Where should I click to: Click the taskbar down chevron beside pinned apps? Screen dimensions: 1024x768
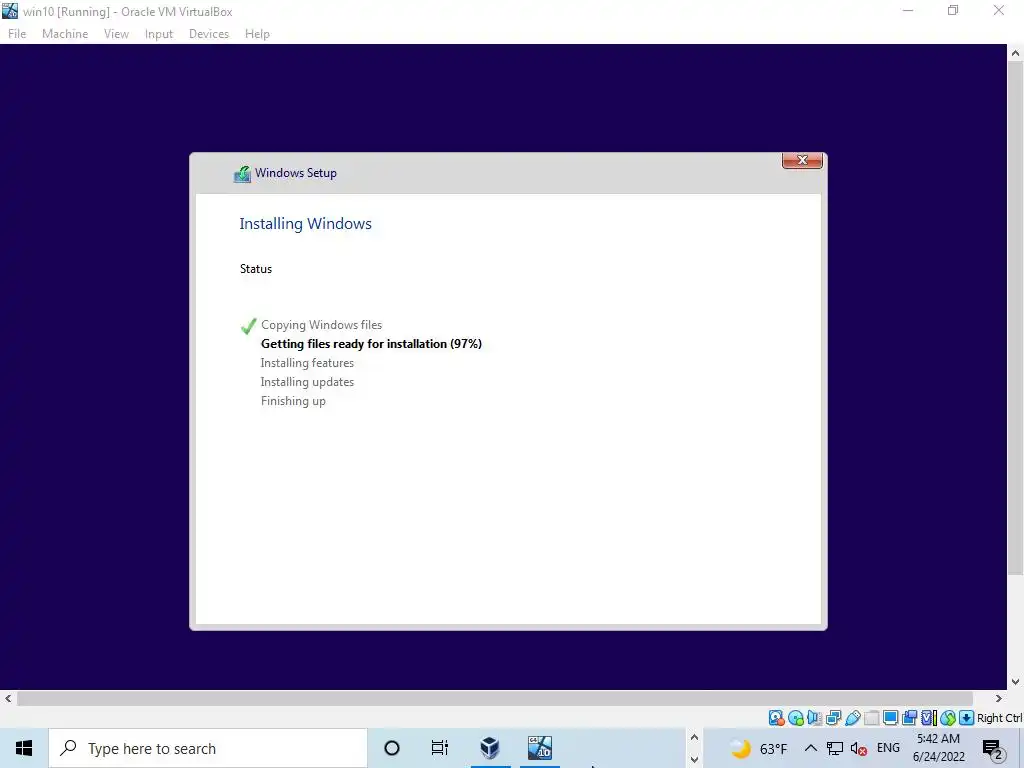pyautogui.click(x=694, y=760)
